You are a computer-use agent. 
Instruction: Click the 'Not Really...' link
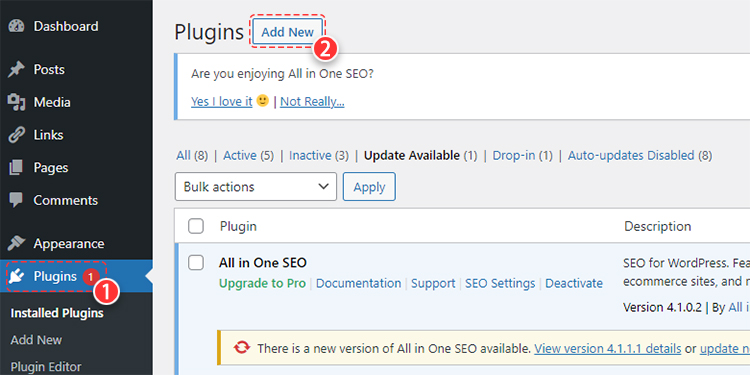pyautogui.click(x=312, y=102)
